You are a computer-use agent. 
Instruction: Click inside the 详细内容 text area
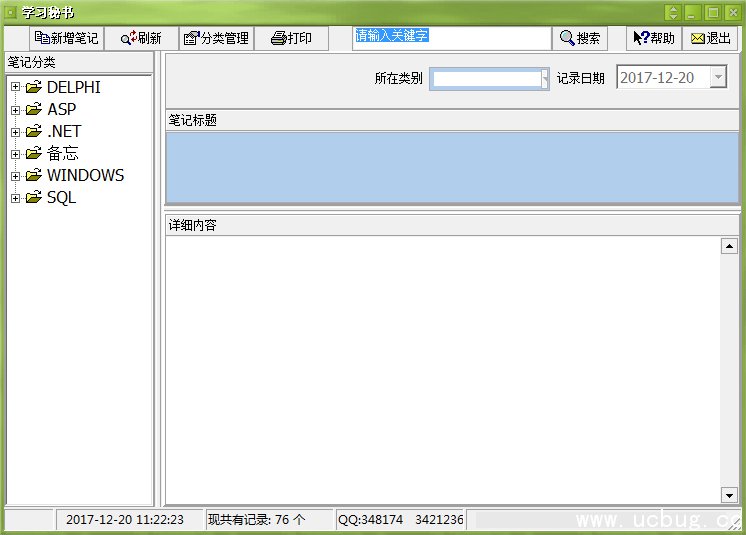pyautogui.click(x=442, y=370)
